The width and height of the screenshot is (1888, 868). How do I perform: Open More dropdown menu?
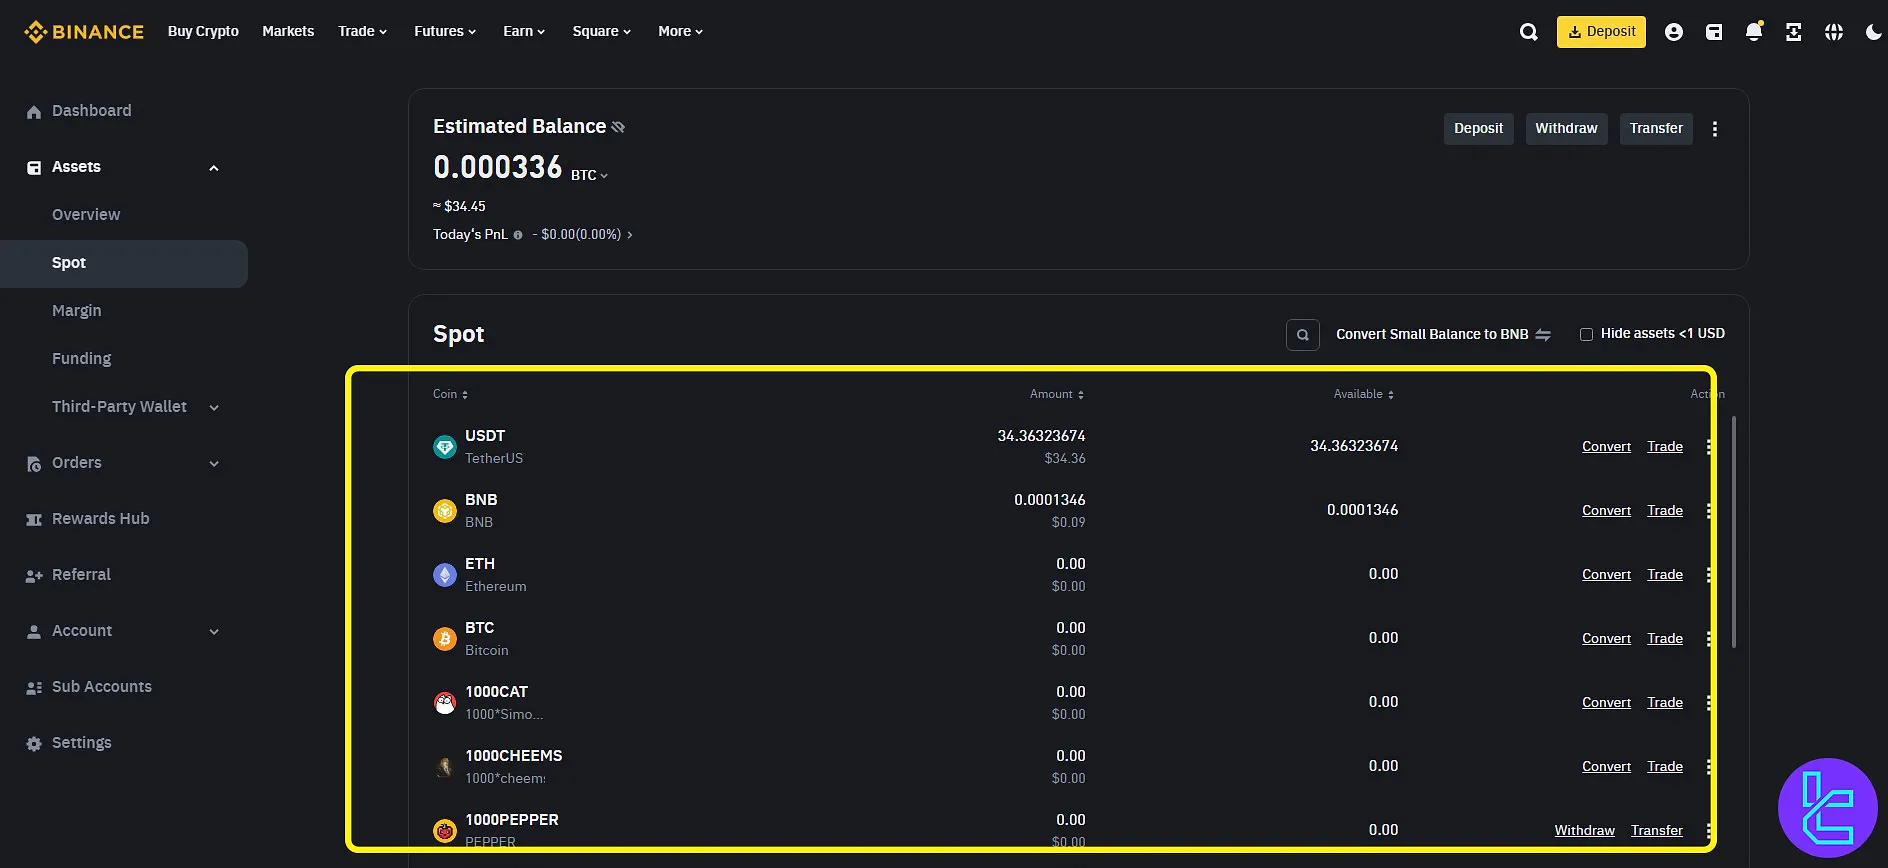[680, 32]
